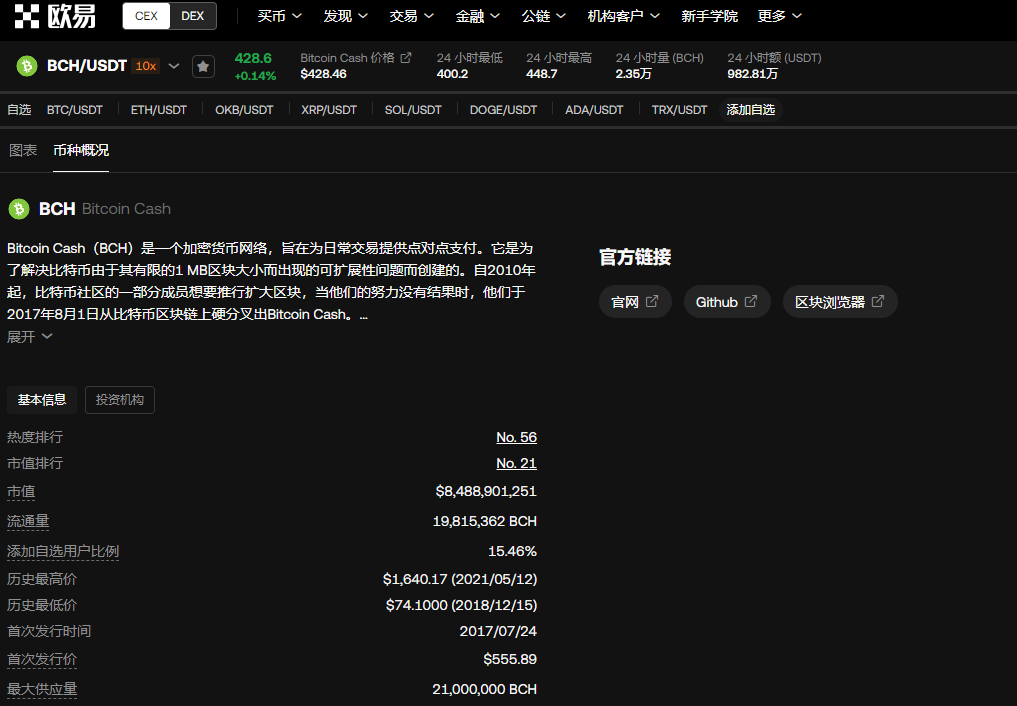
Task: Open the BTC/USDT pair
Action: tap(75, 110)
